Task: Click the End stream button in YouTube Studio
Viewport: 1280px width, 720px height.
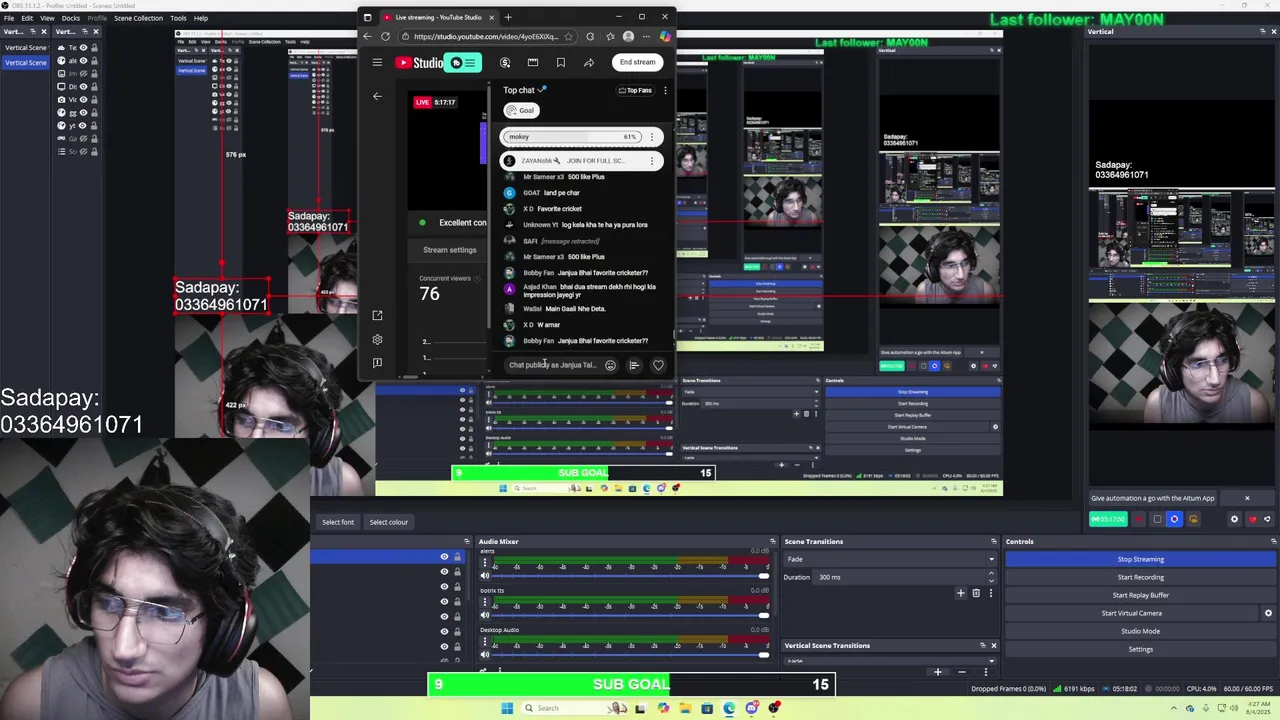Action: 637,62
